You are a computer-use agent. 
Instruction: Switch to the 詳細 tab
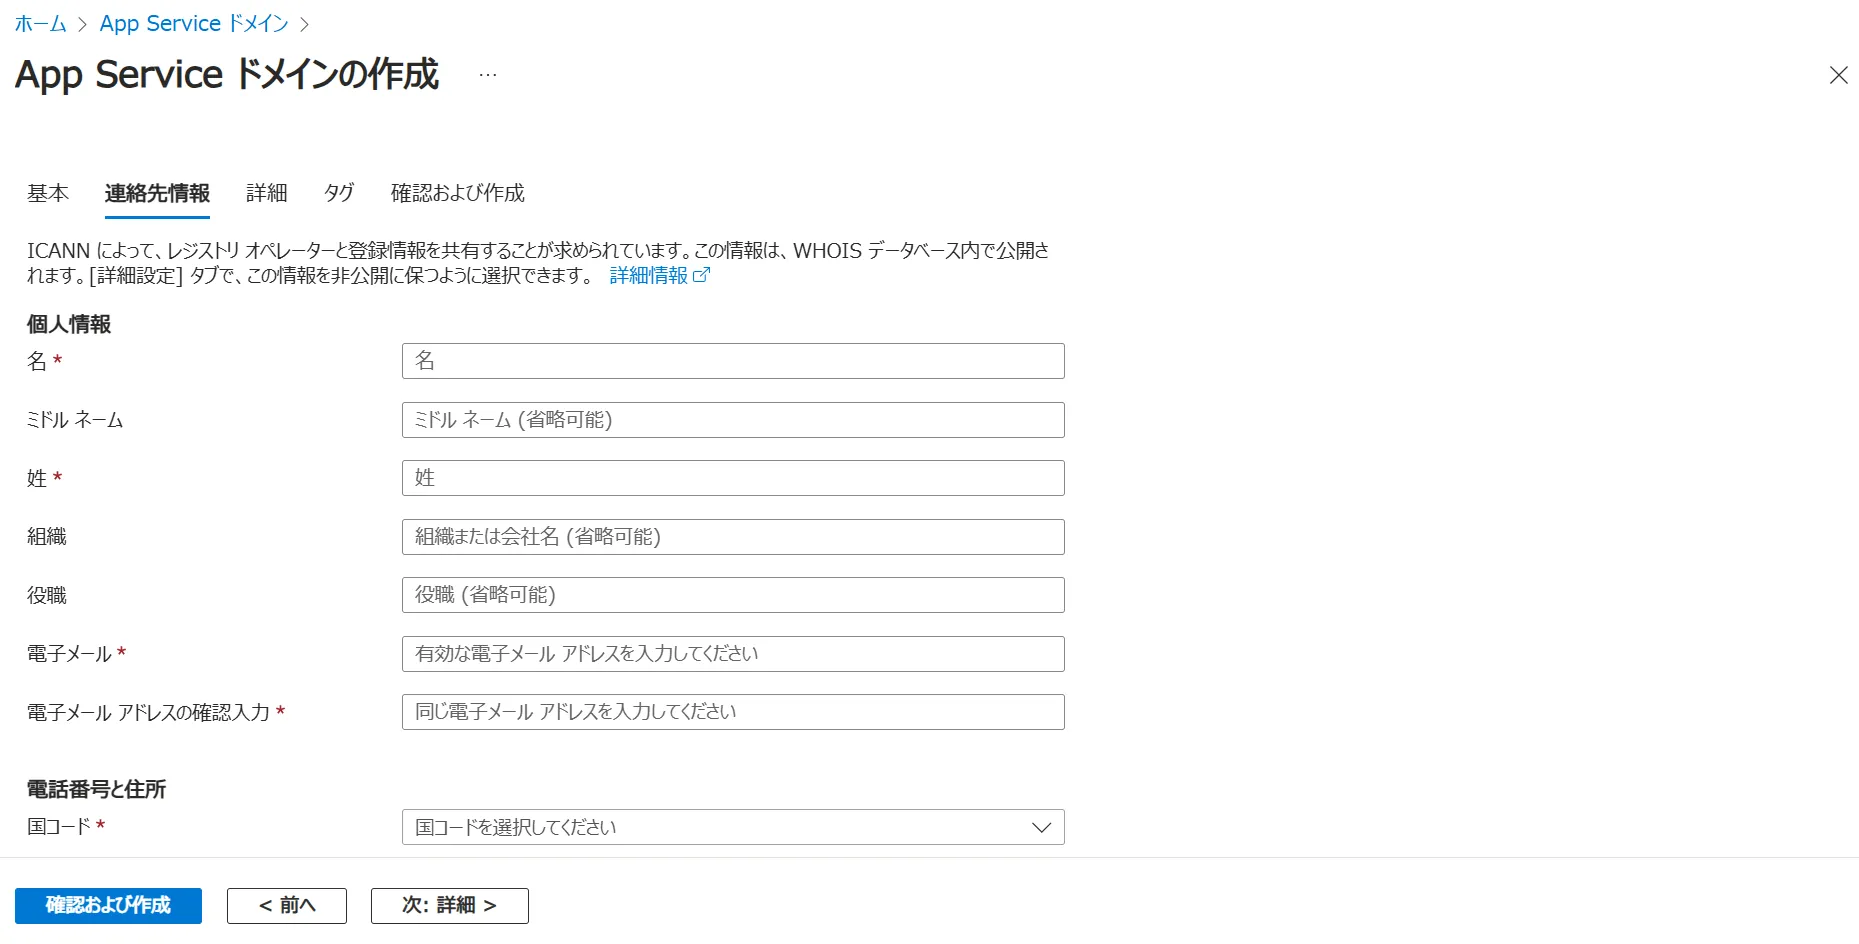click(x=267, y=193)
